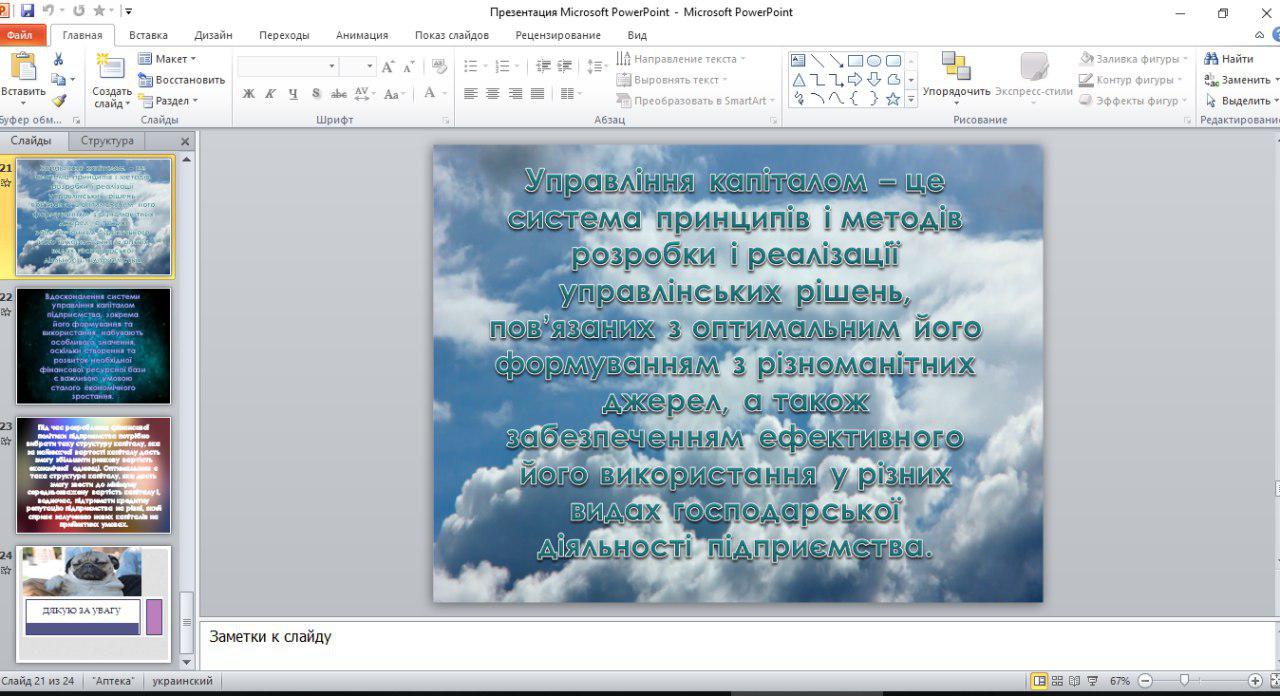Switch to Normal view in status bar
This screenshot has height=696, width=1280.
pos(1040,681)
